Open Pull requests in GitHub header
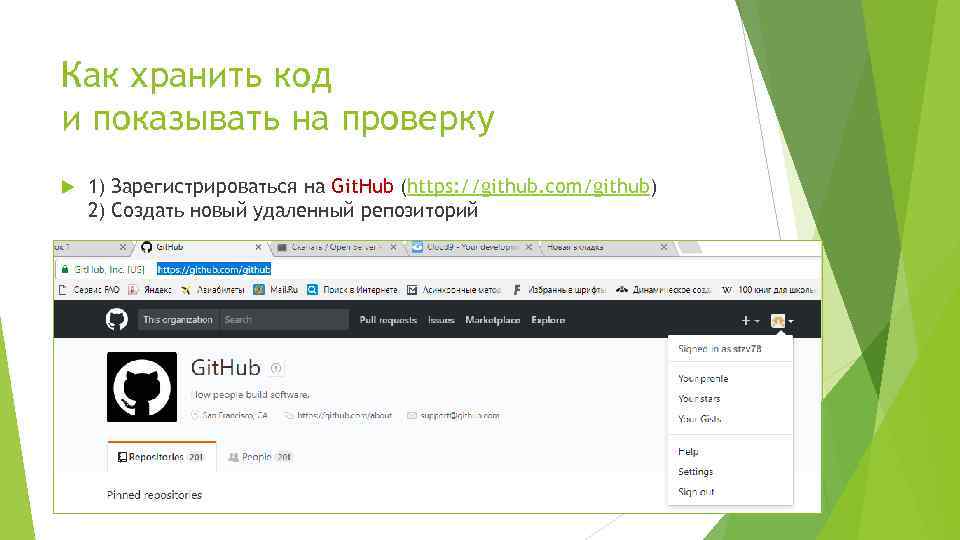 tap(388, 320)
